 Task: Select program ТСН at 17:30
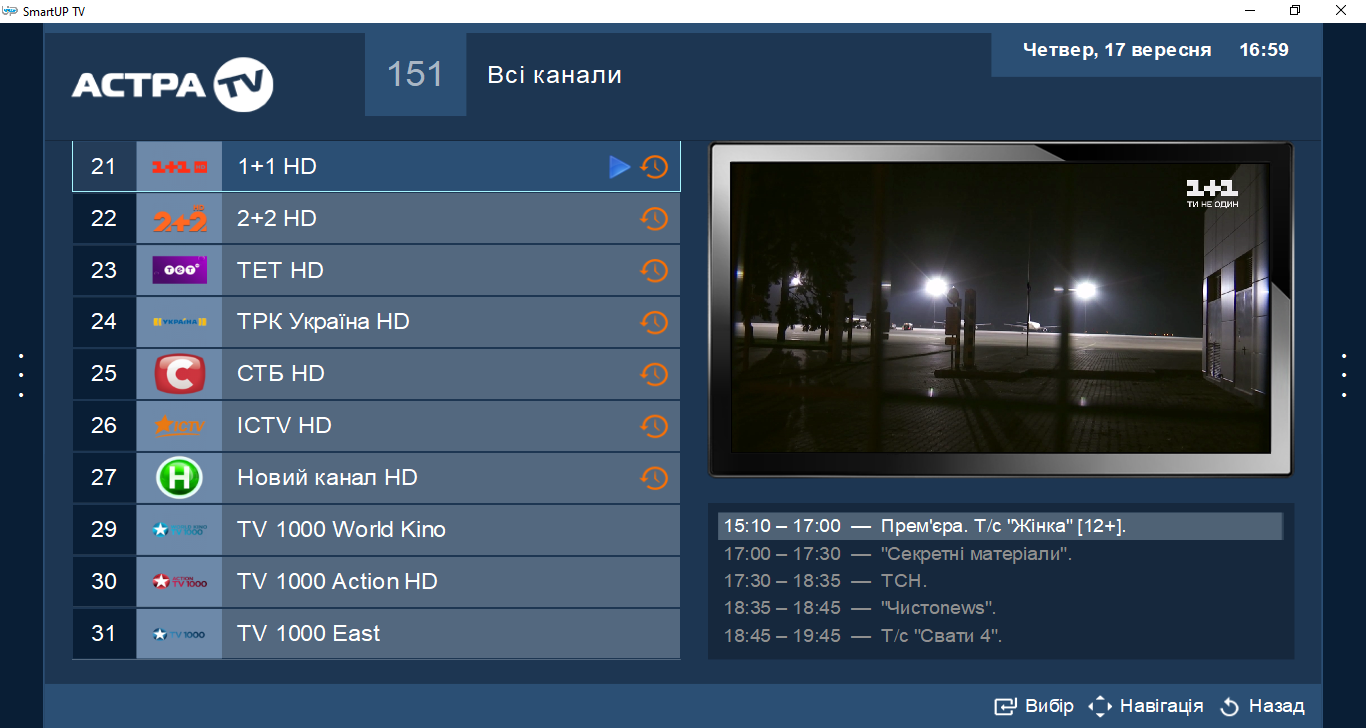(826, 581)
